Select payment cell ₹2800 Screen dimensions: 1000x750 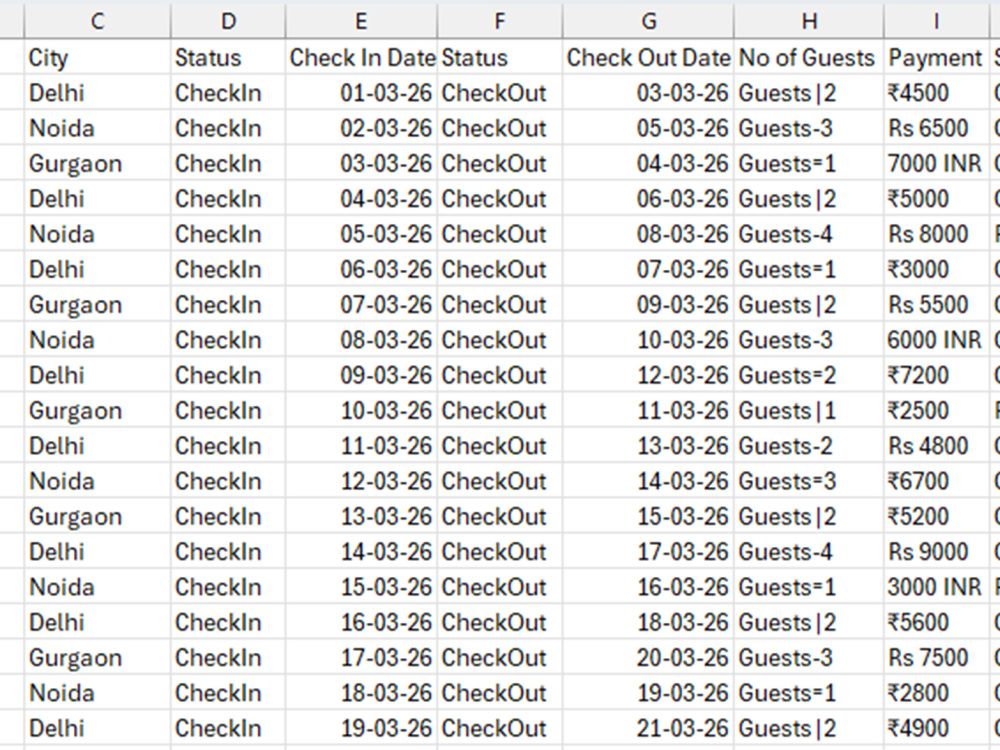(936, 693)
